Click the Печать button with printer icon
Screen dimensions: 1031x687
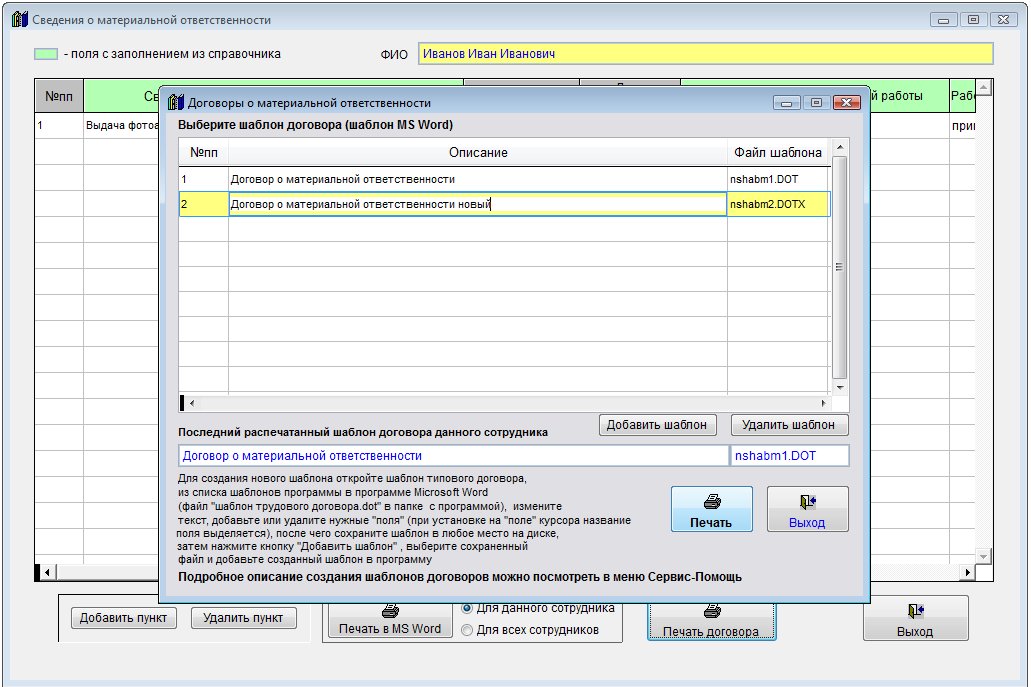coord(711,509)
